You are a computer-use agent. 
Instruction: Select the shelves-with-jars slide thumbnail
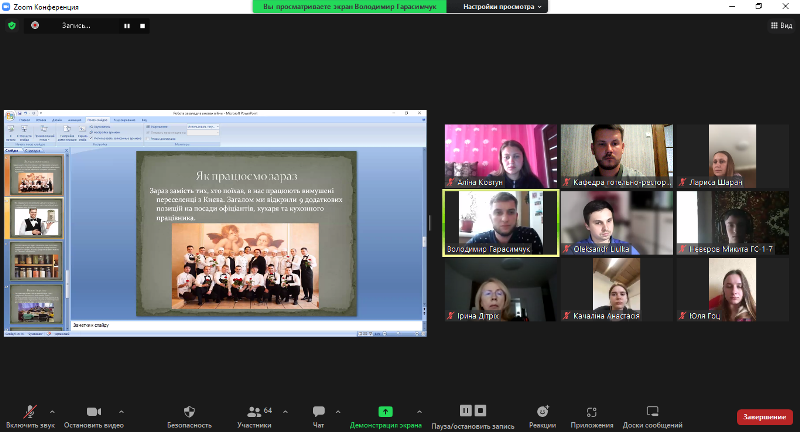36,261
